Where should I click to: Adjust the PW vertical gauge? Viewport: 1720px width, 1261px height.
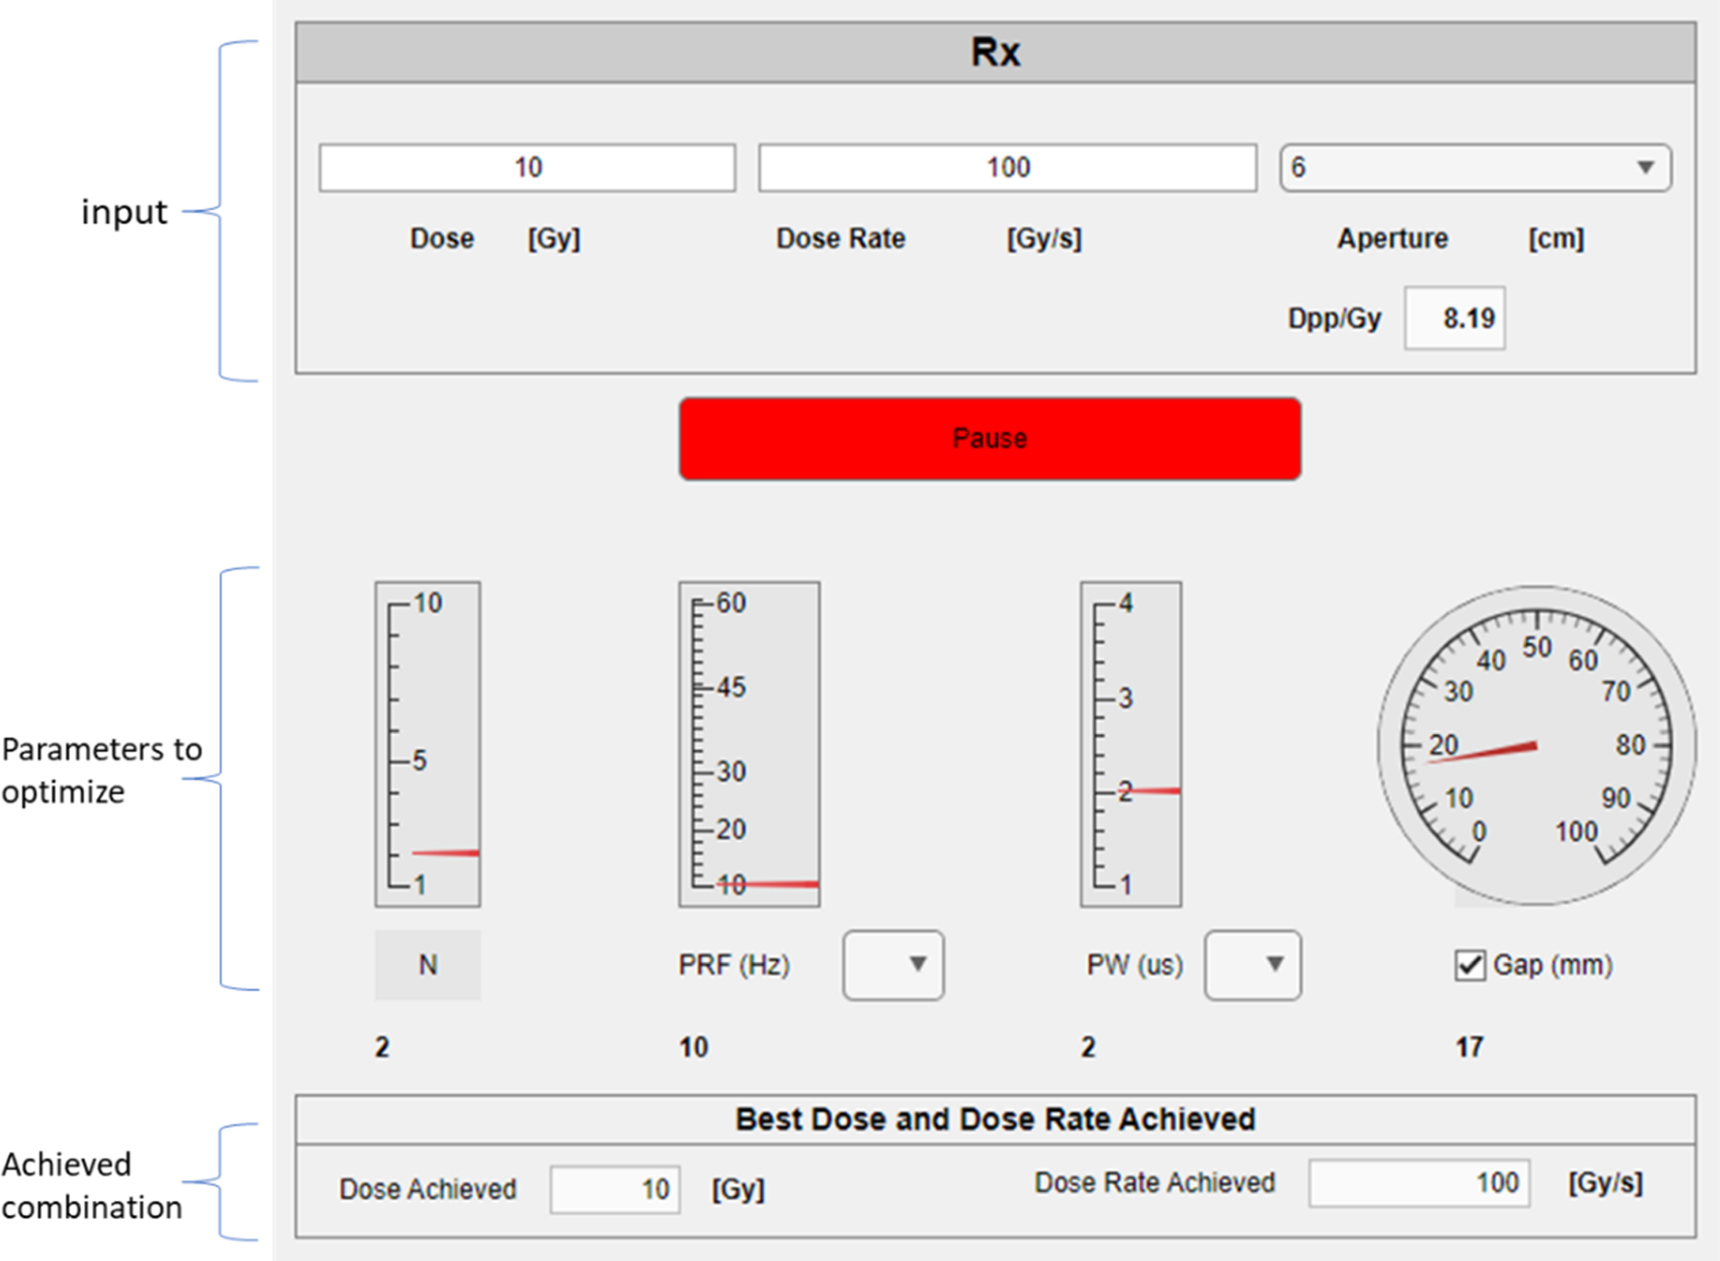[x=1129, y=743]
